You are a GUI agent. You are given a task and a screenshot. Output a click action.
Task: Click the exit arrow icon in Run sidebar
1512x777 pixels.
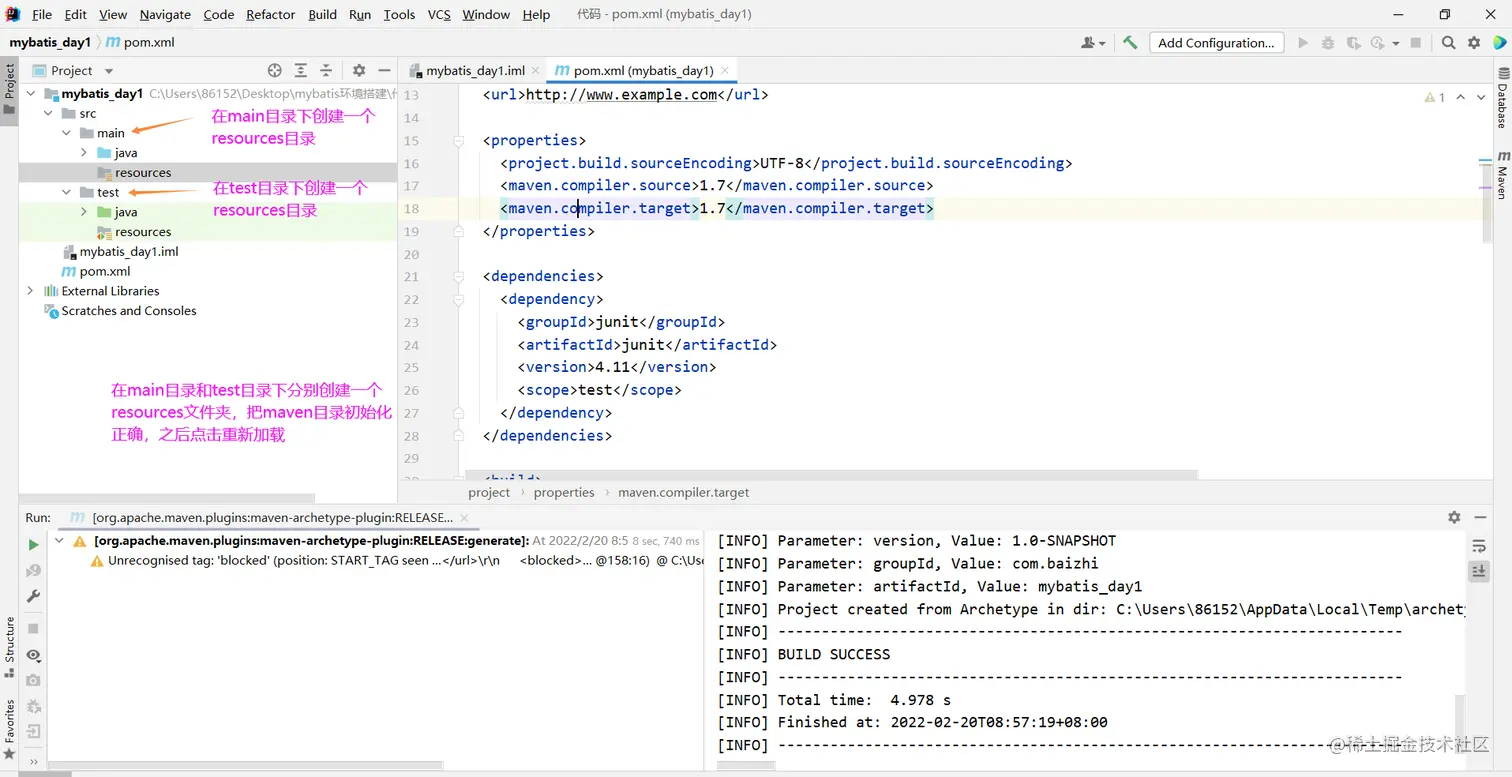[33, 731]
